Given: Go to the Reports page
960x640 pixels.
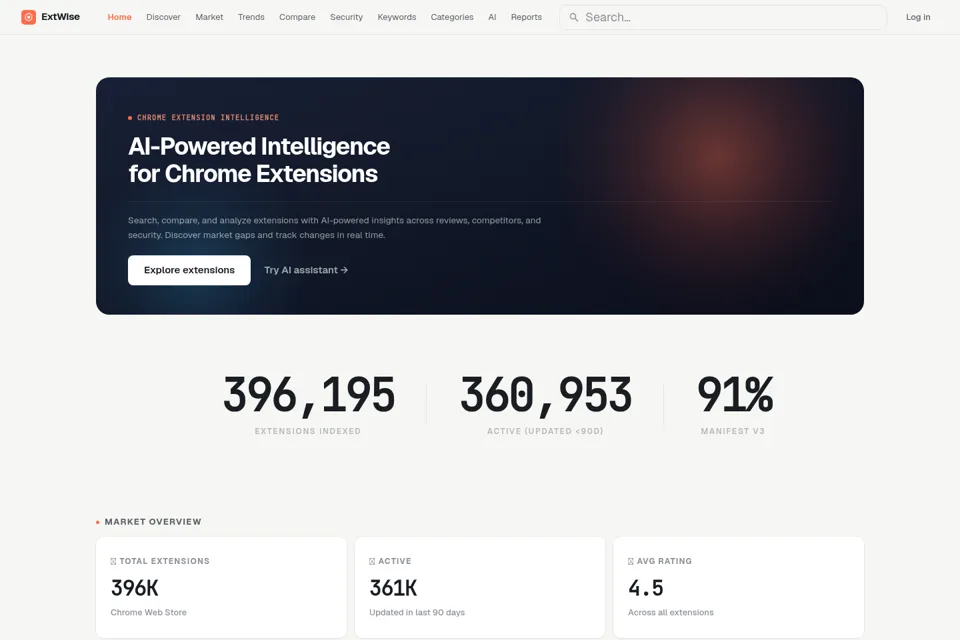Looking at the screenshot, I should [x=527, y=17].
